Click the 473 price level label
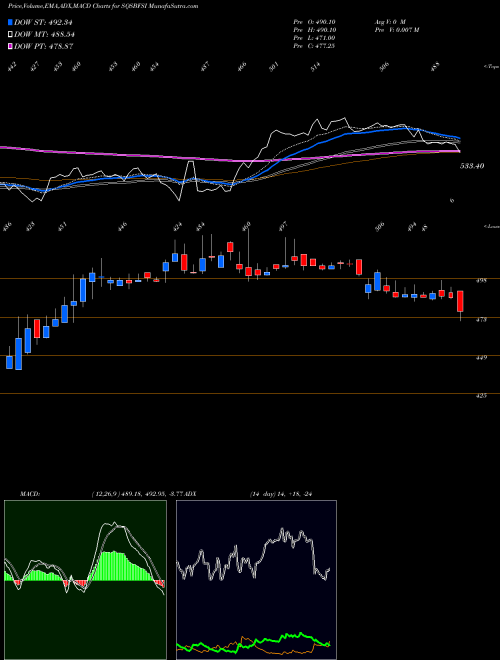Viewport: 500px width, 660px height. pyautogui.click(x=482, y=319)
